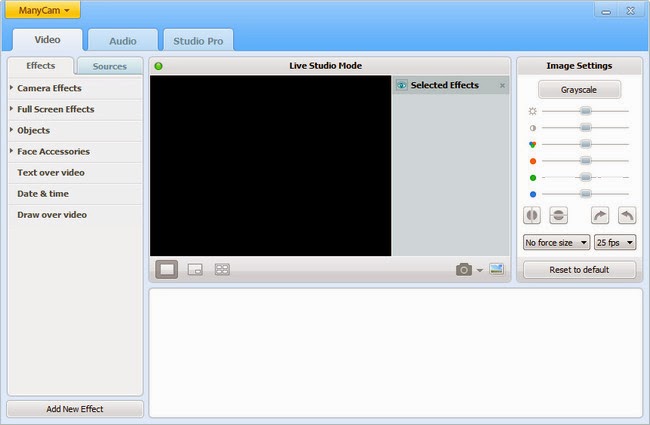Toggle the Selected Effects eye icon
The width and height of the screenshot is (650, 425).
401,85
